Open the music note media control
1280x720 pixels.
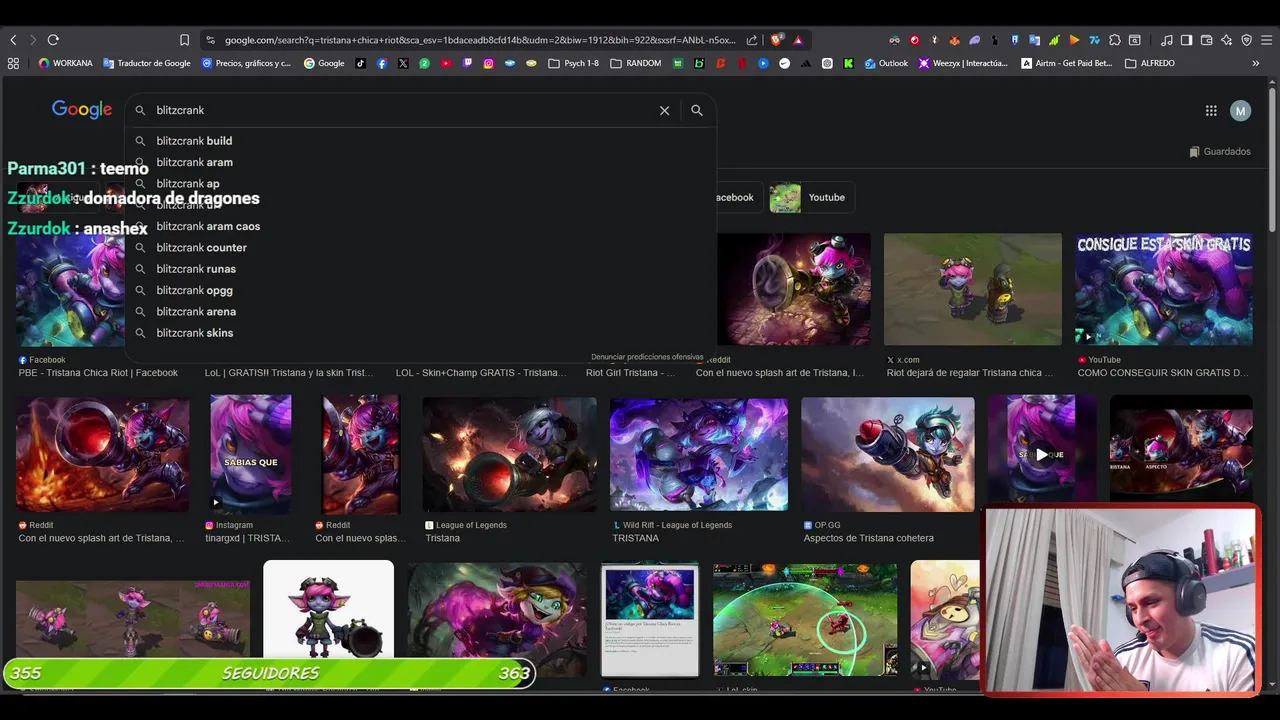click(1167, 40)
